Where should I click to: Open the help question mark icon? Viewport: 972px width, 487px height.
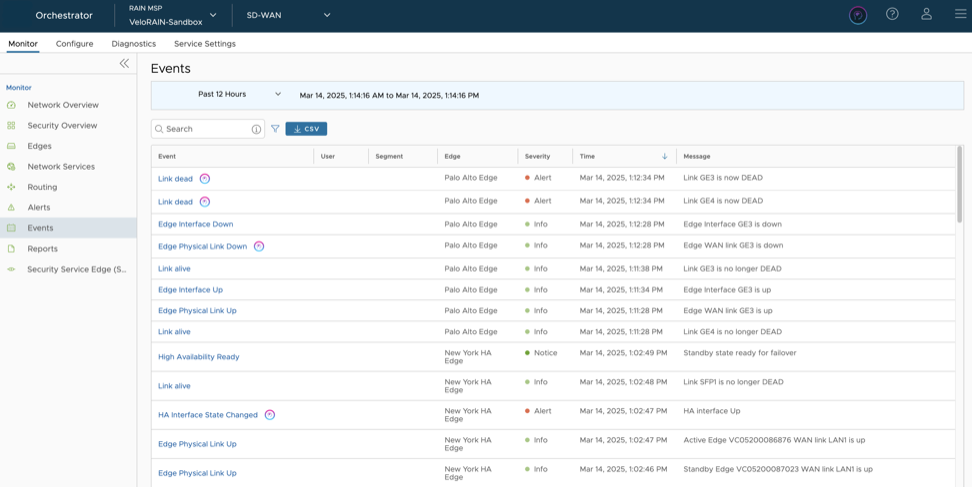pos(892,14)
